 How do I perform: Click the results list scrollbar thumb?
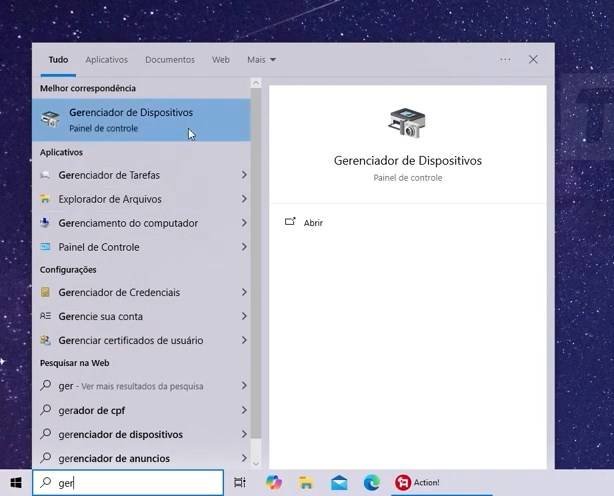pos(256,263)
